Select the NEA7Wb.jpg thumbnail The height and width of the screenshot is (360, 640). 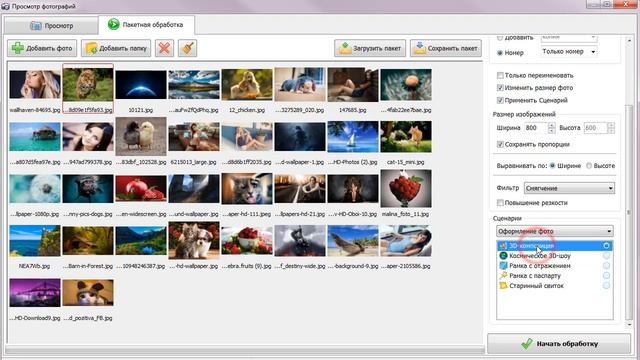(35, 241)
